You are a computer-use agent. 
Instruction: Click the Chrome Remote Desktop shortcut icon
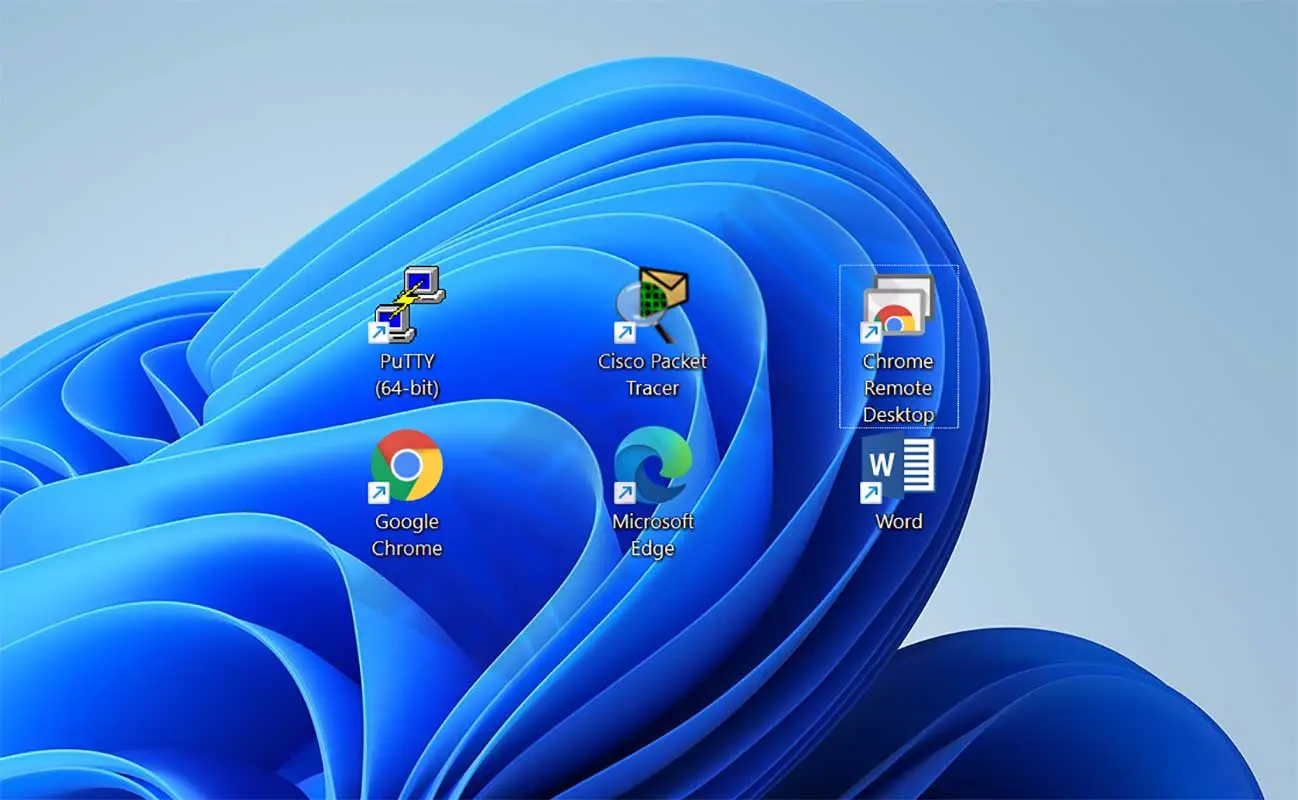coord(898,306)
